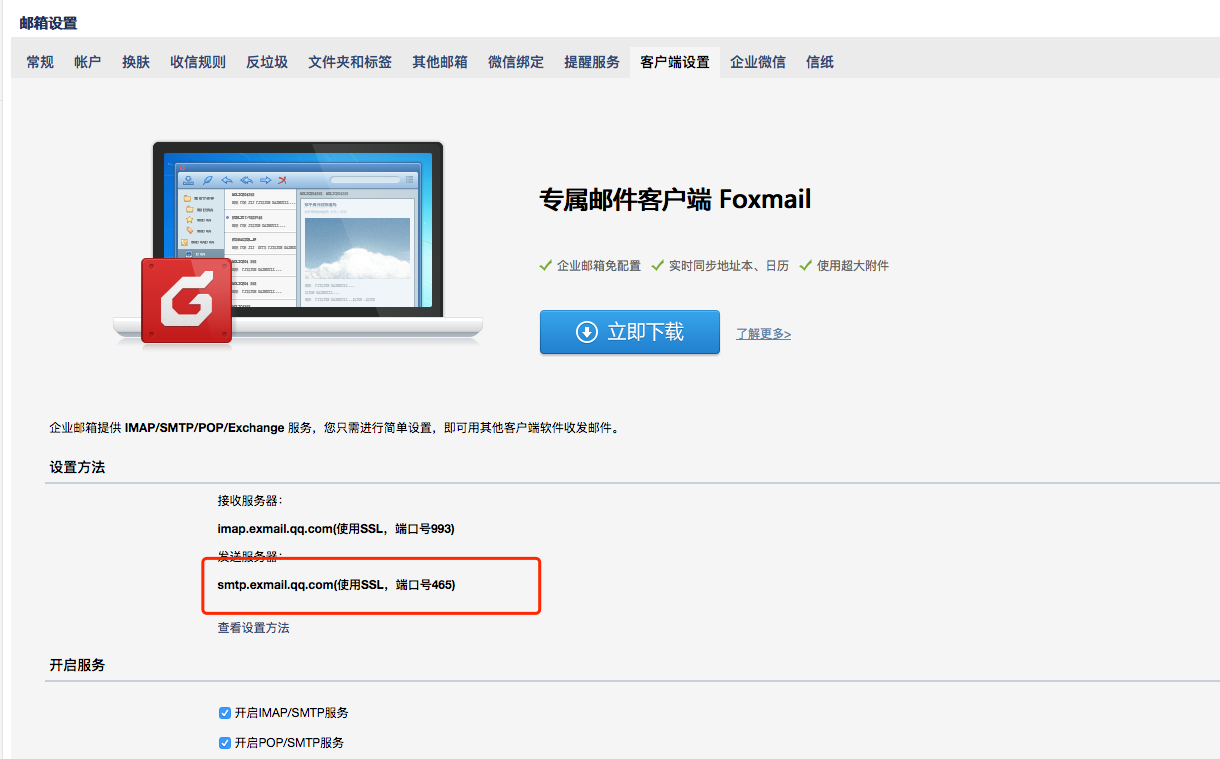Uncheck 开启IMAP/SMTP服务 checkbox
The height and width of the screenshot is (759, 1220).
(225, 713)
